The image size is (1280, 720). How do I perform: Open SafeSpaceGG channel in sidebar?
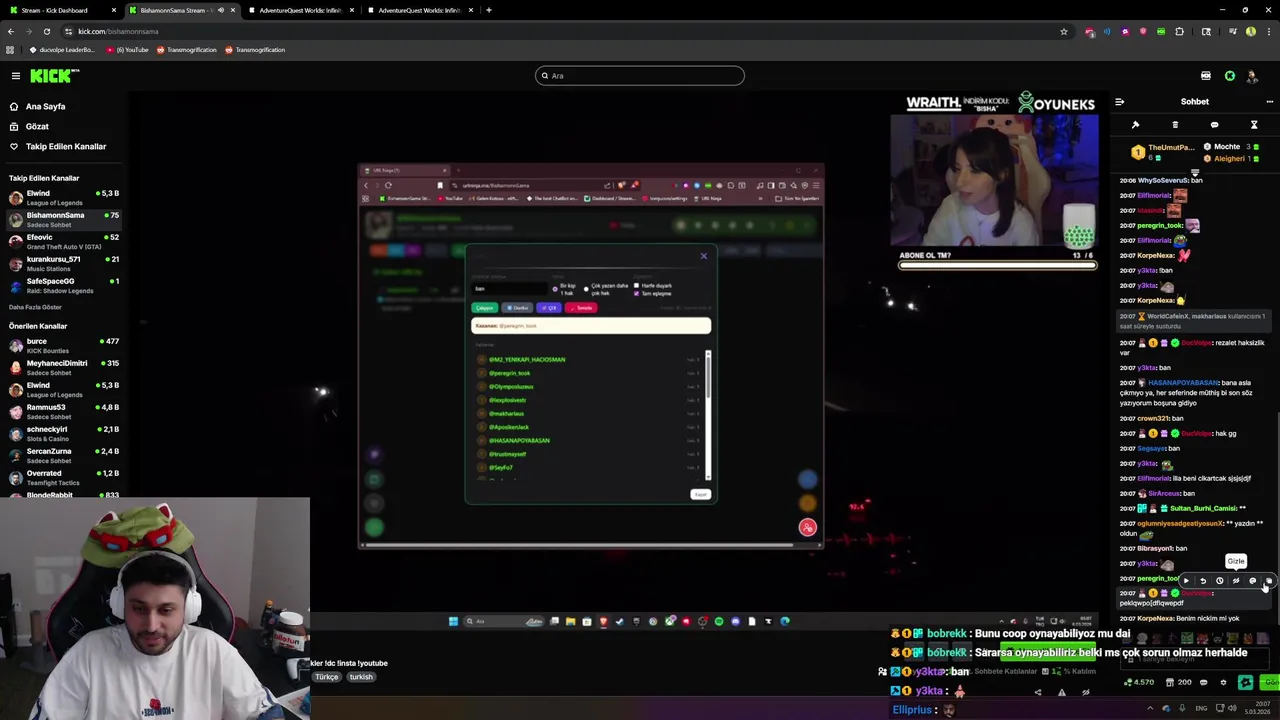click(x=64, y=285)
